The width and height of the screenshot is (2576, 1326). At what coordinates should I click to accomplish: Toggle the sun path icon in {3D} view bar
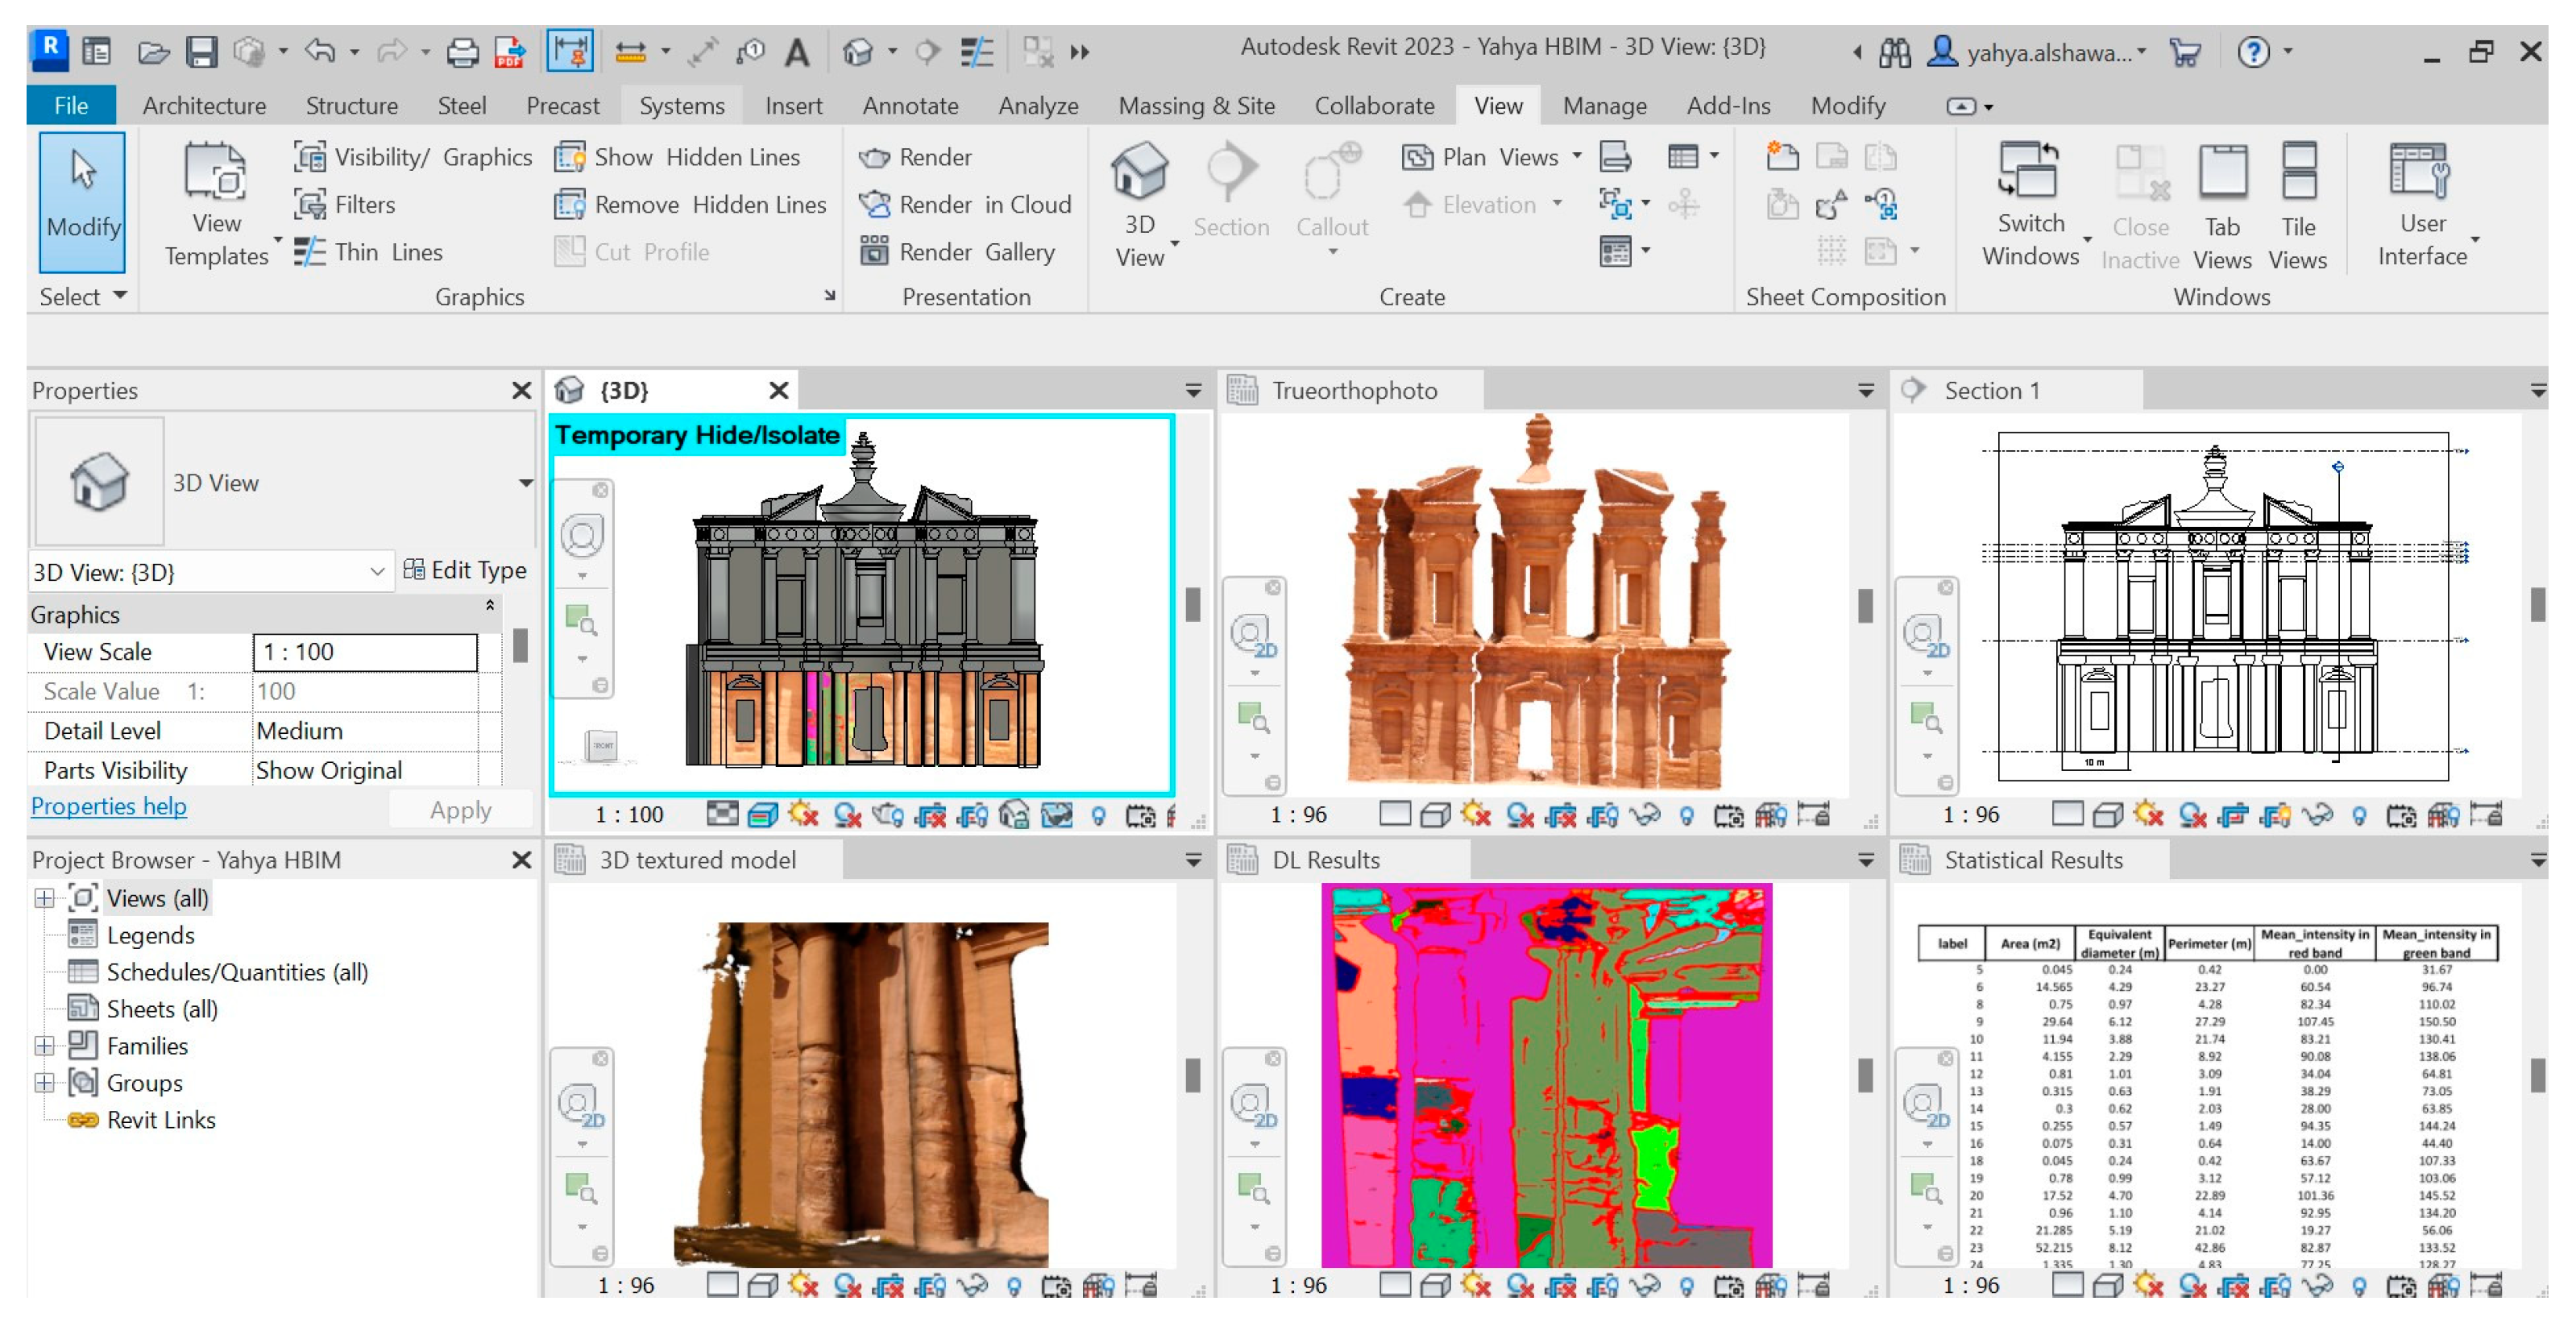(x=803, y=815)
